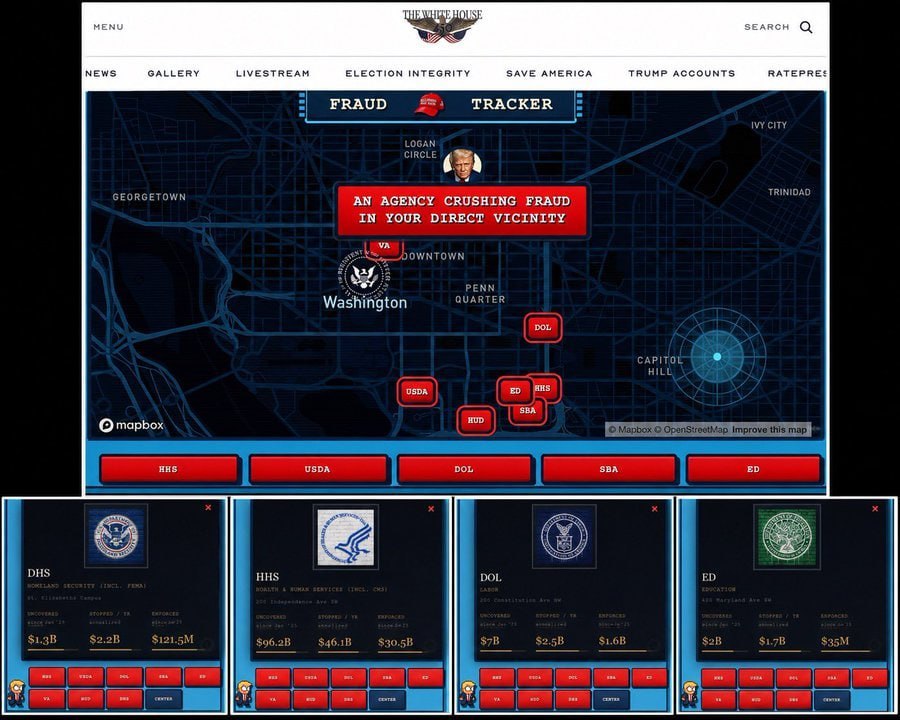Click the Washington label on the map
The width and height of the screenshot is (900, 720).
[x=365, y=303]
